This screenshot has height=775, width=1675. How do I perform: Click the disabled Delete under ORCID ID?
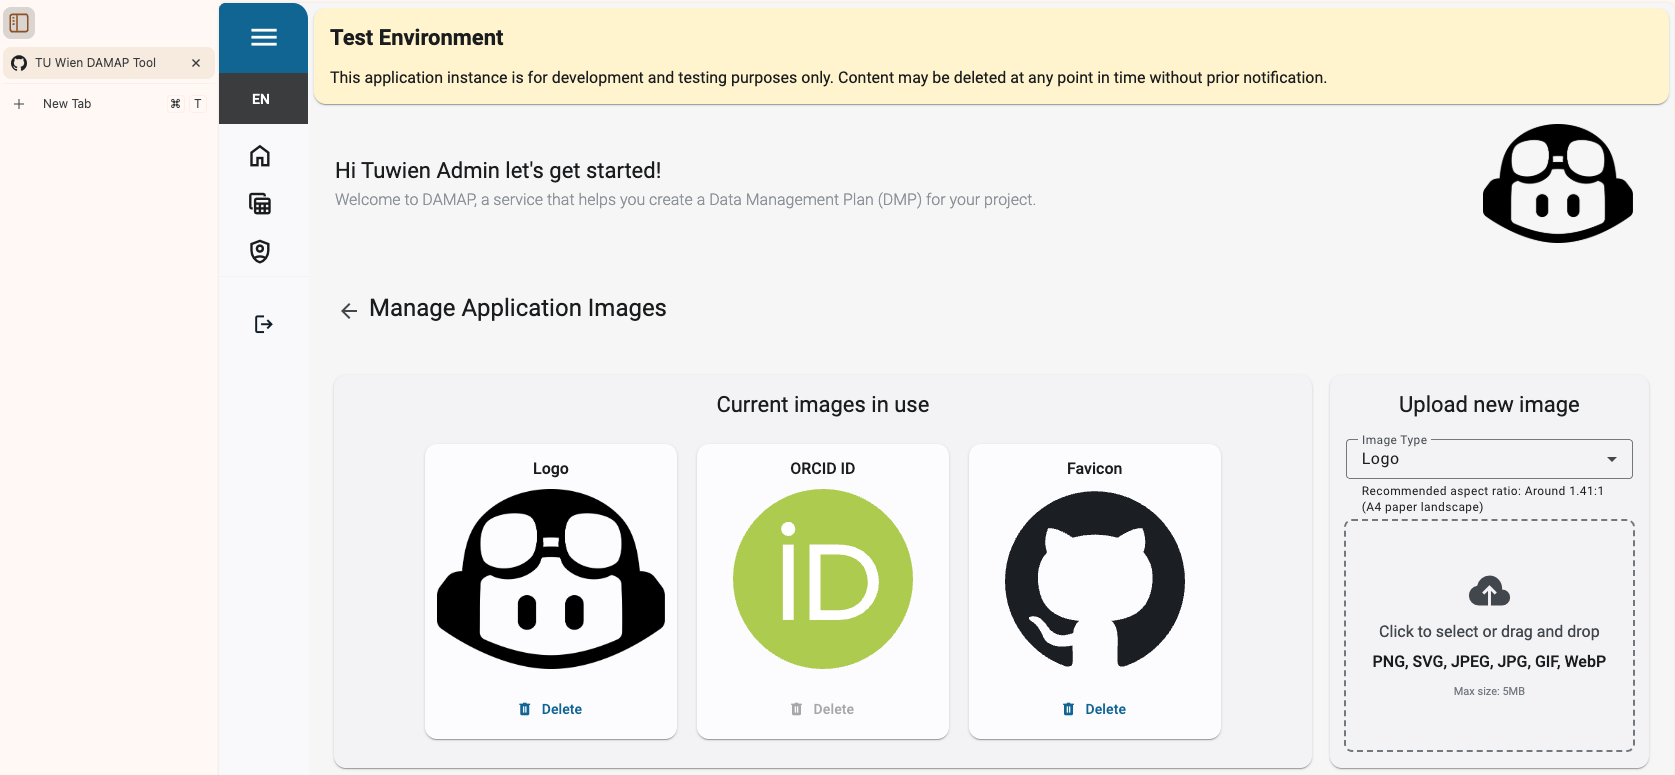coord(822,709)
